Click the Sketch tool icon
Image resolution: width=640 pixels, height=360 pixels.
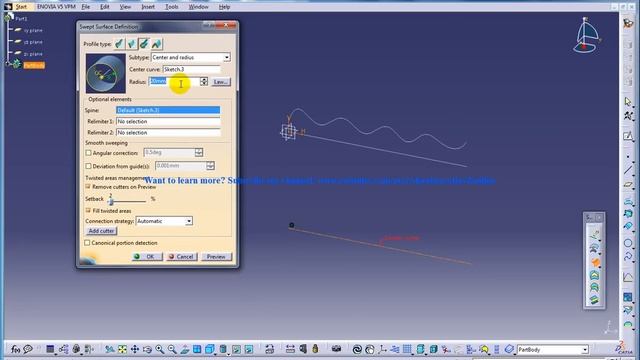coord(628,136)
